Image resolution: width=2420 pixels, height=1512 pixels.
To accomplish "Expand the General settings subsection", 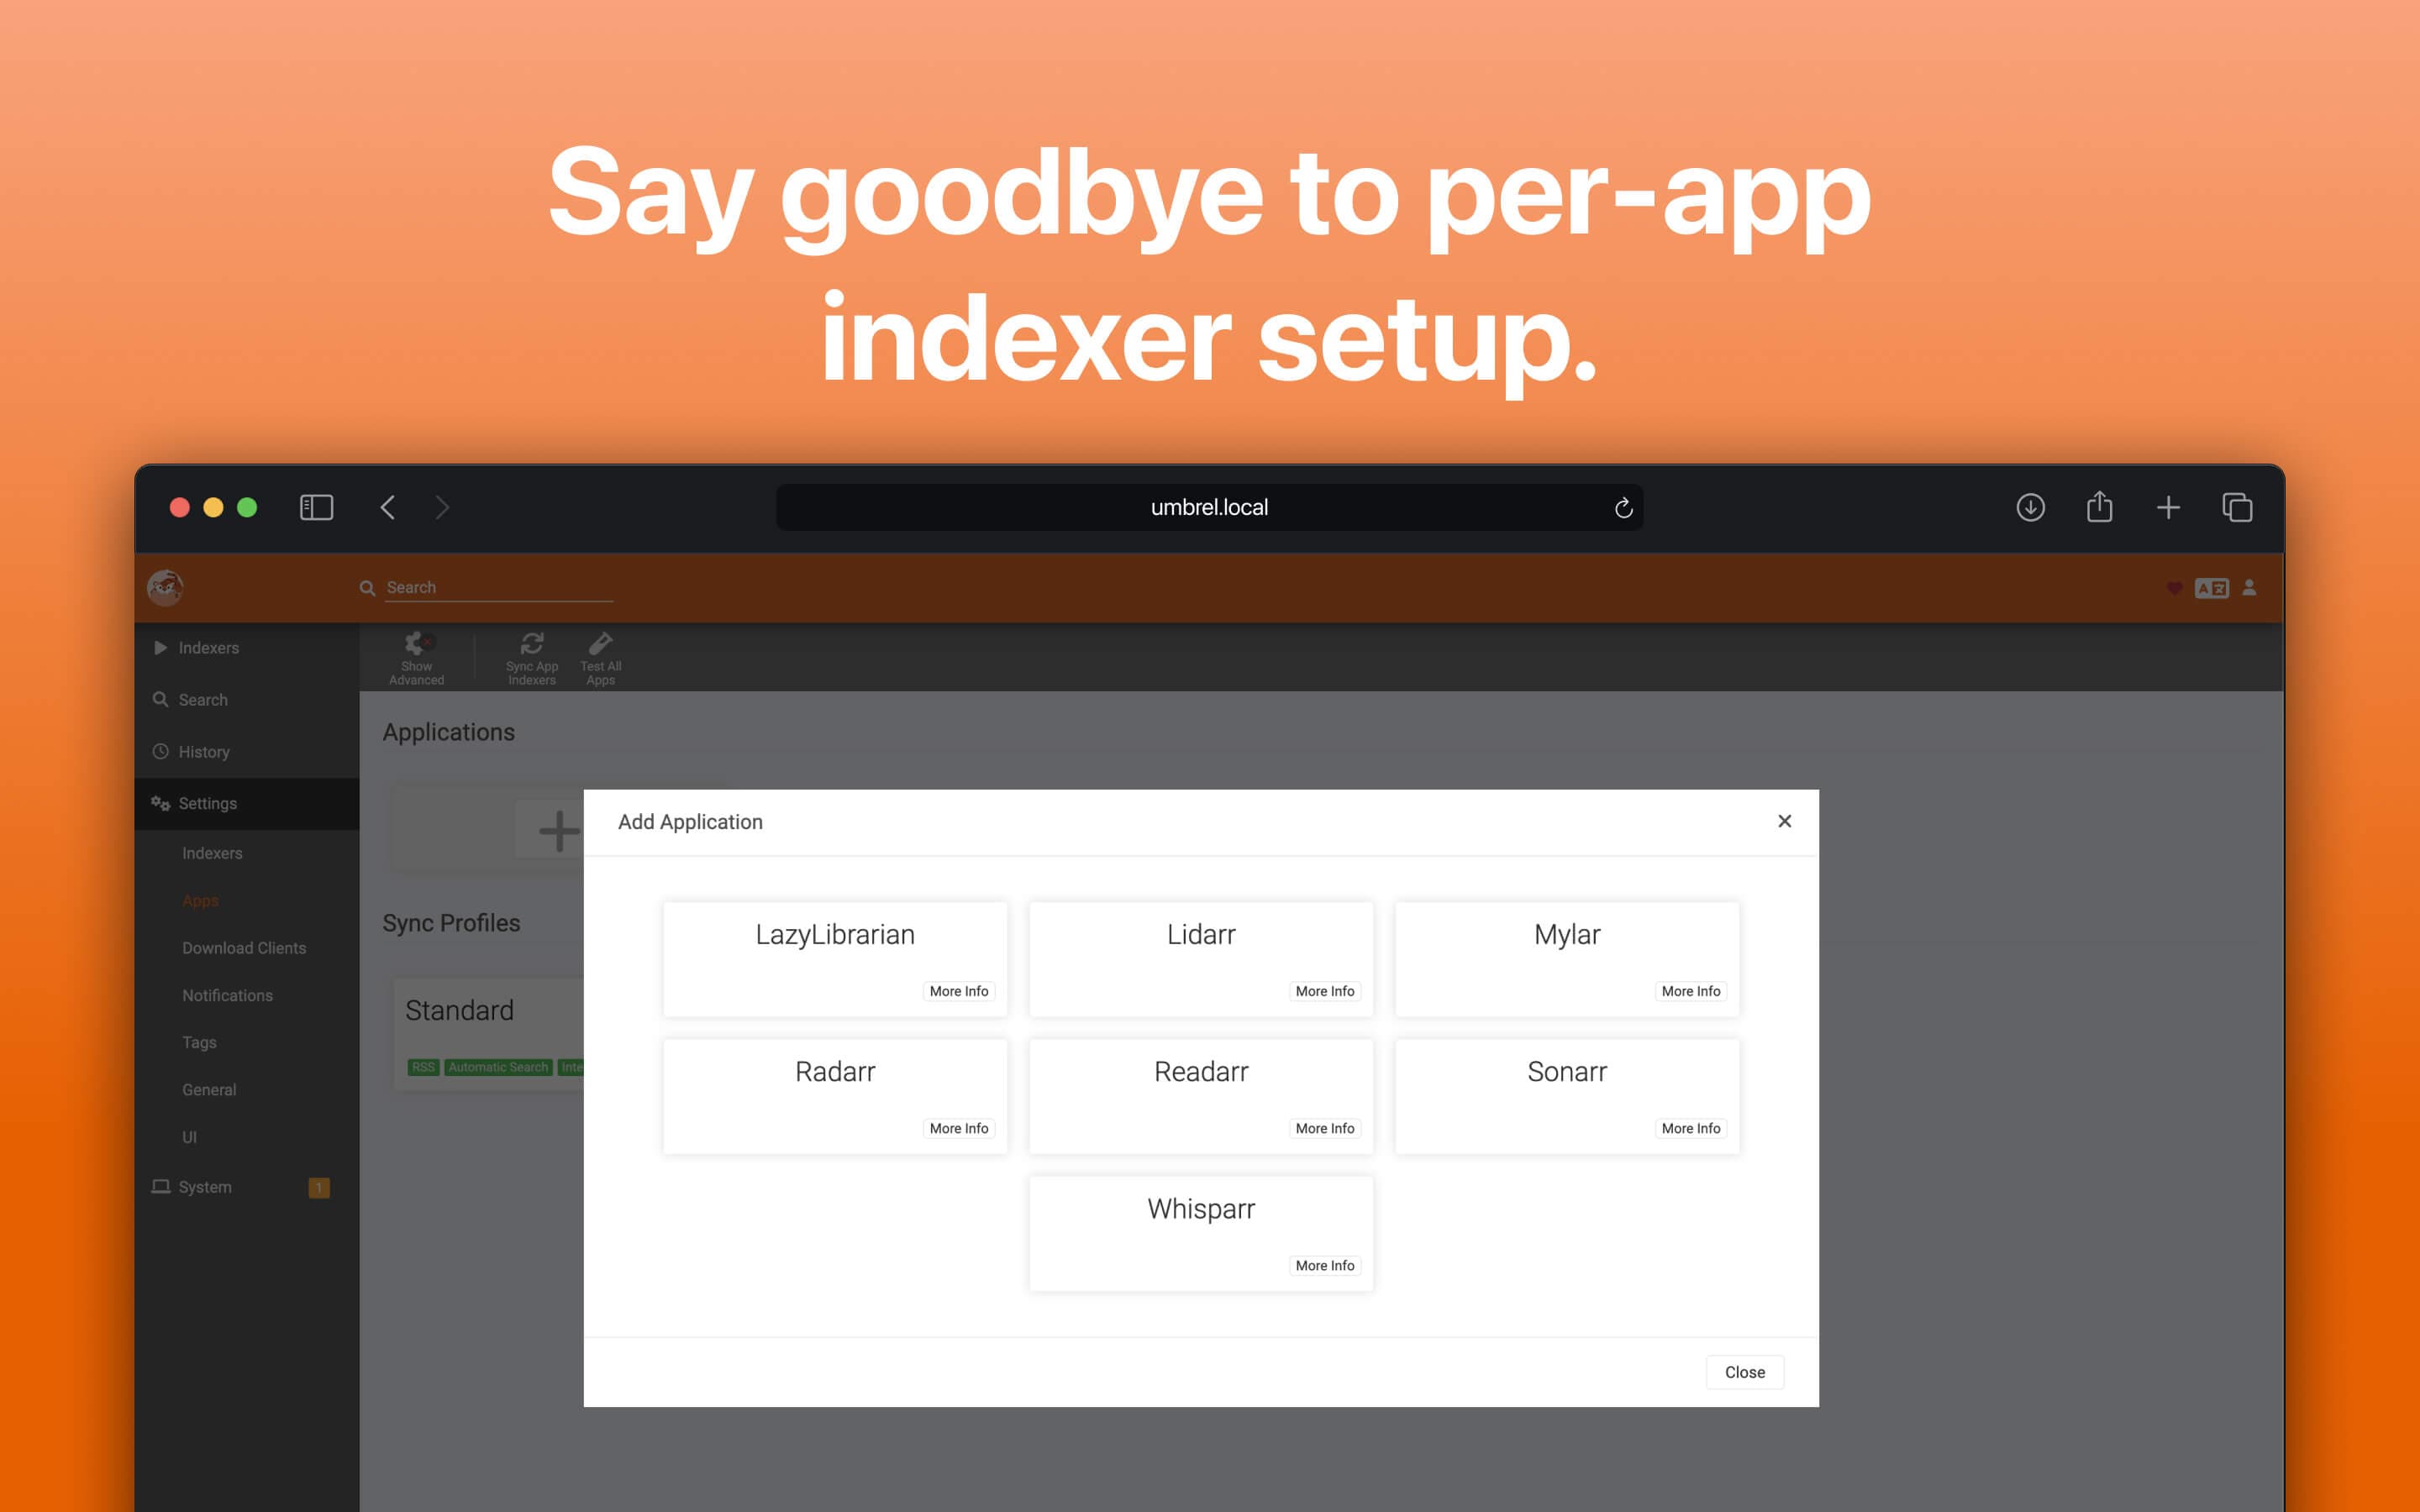I will pyautogui.click(x=209, y=1089).
